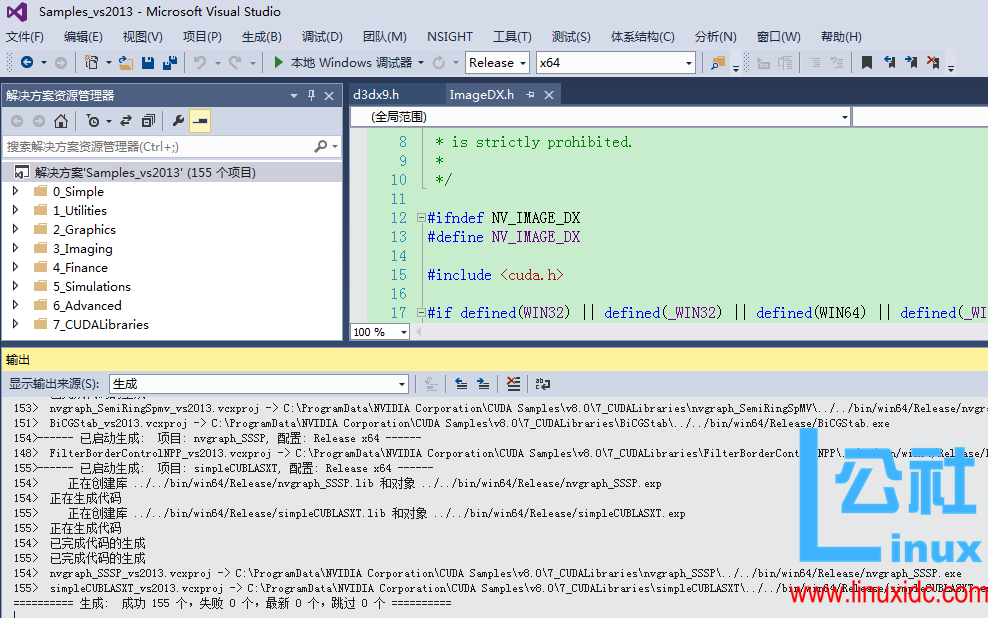
Task: Click the pending changes filter clock icon
Action: (x=93, y=121)
